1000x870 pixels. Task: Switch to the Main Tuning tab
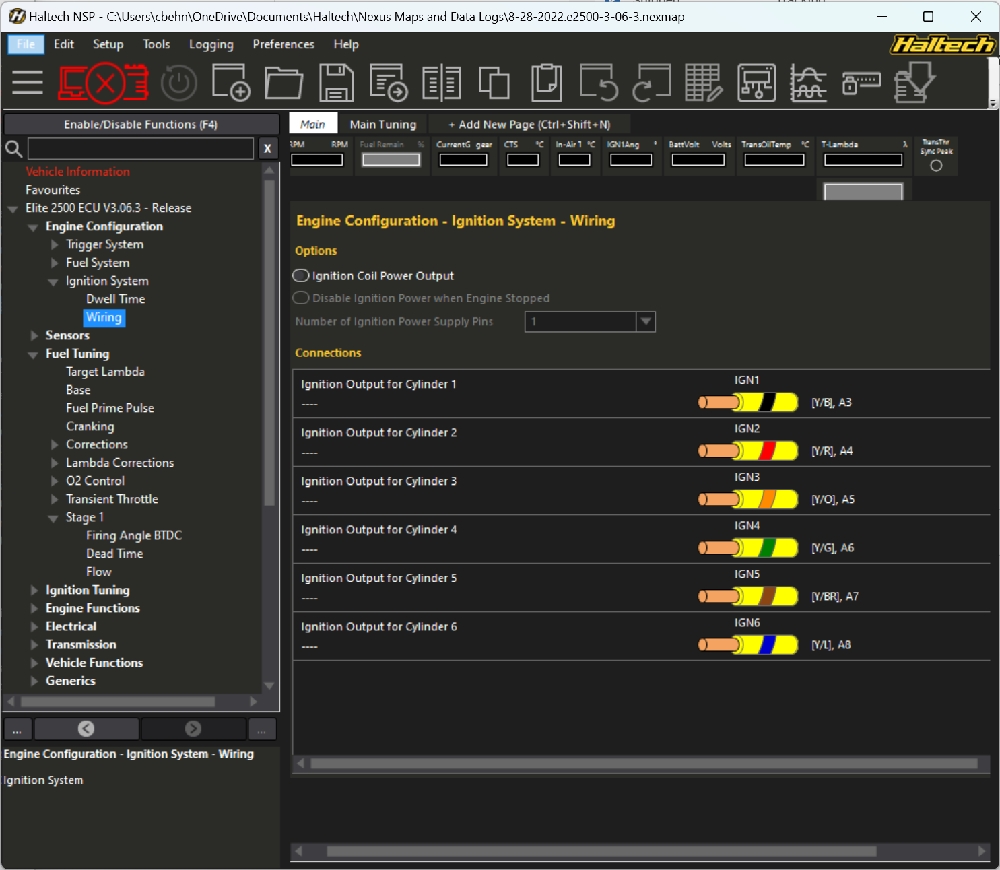(382, 125)
